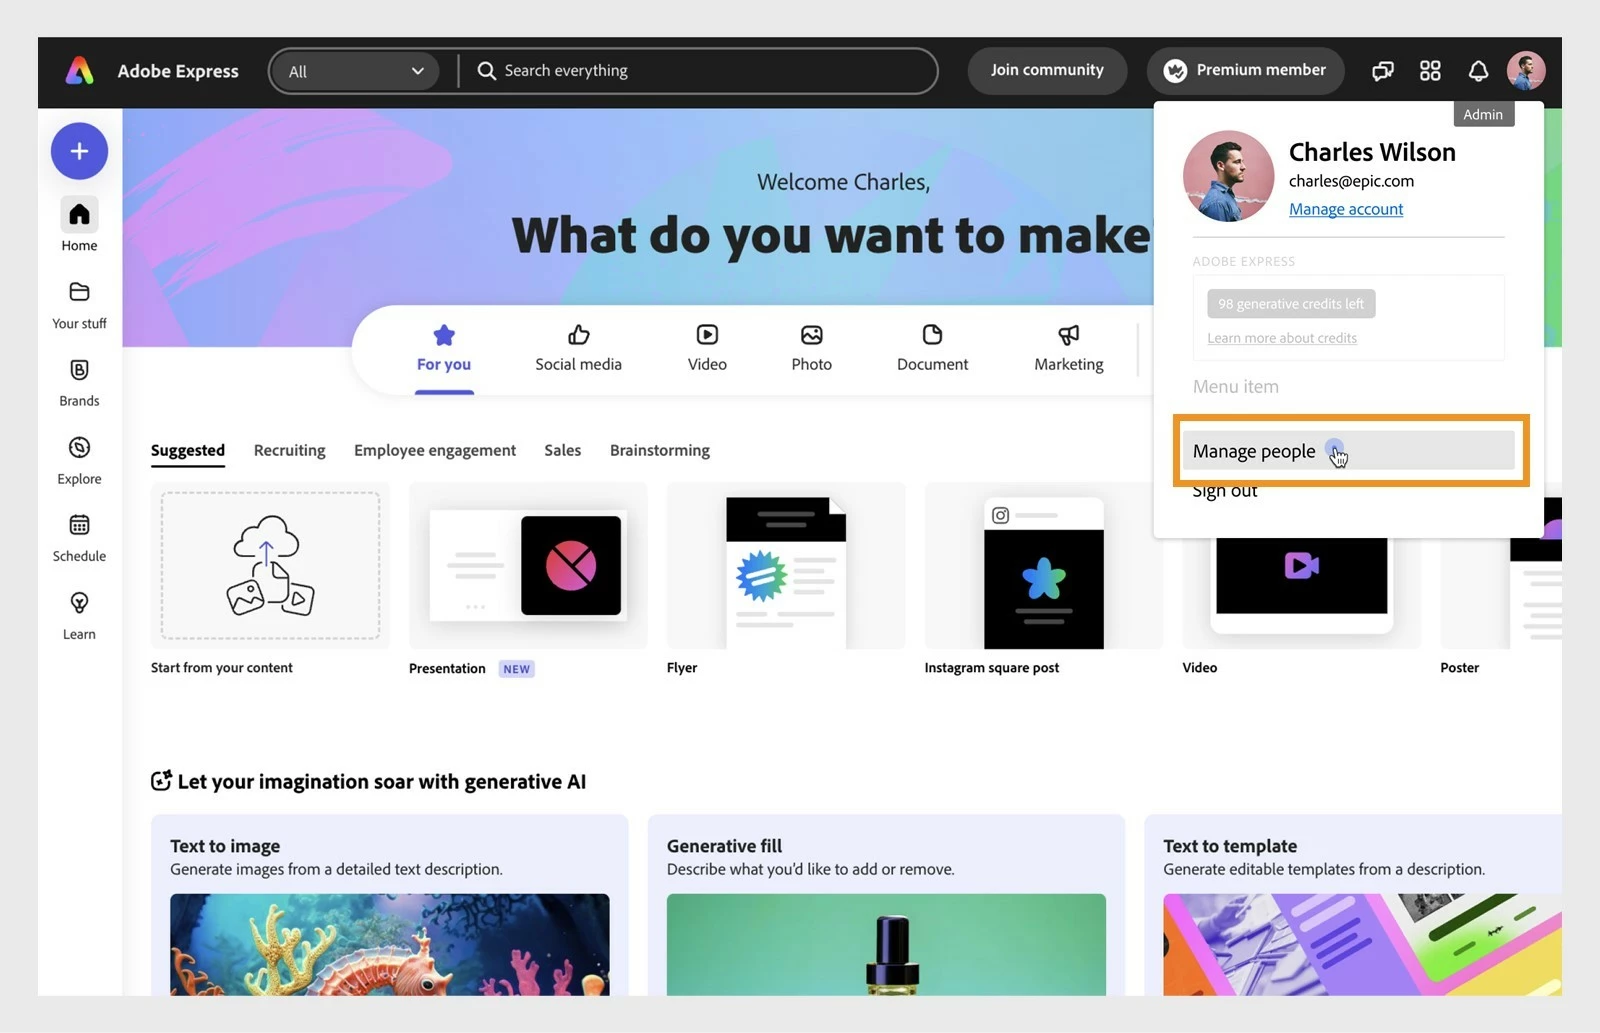Click Sign out in profile menu
This screenshot has width=1600, height=1033.
point(1225,491)
